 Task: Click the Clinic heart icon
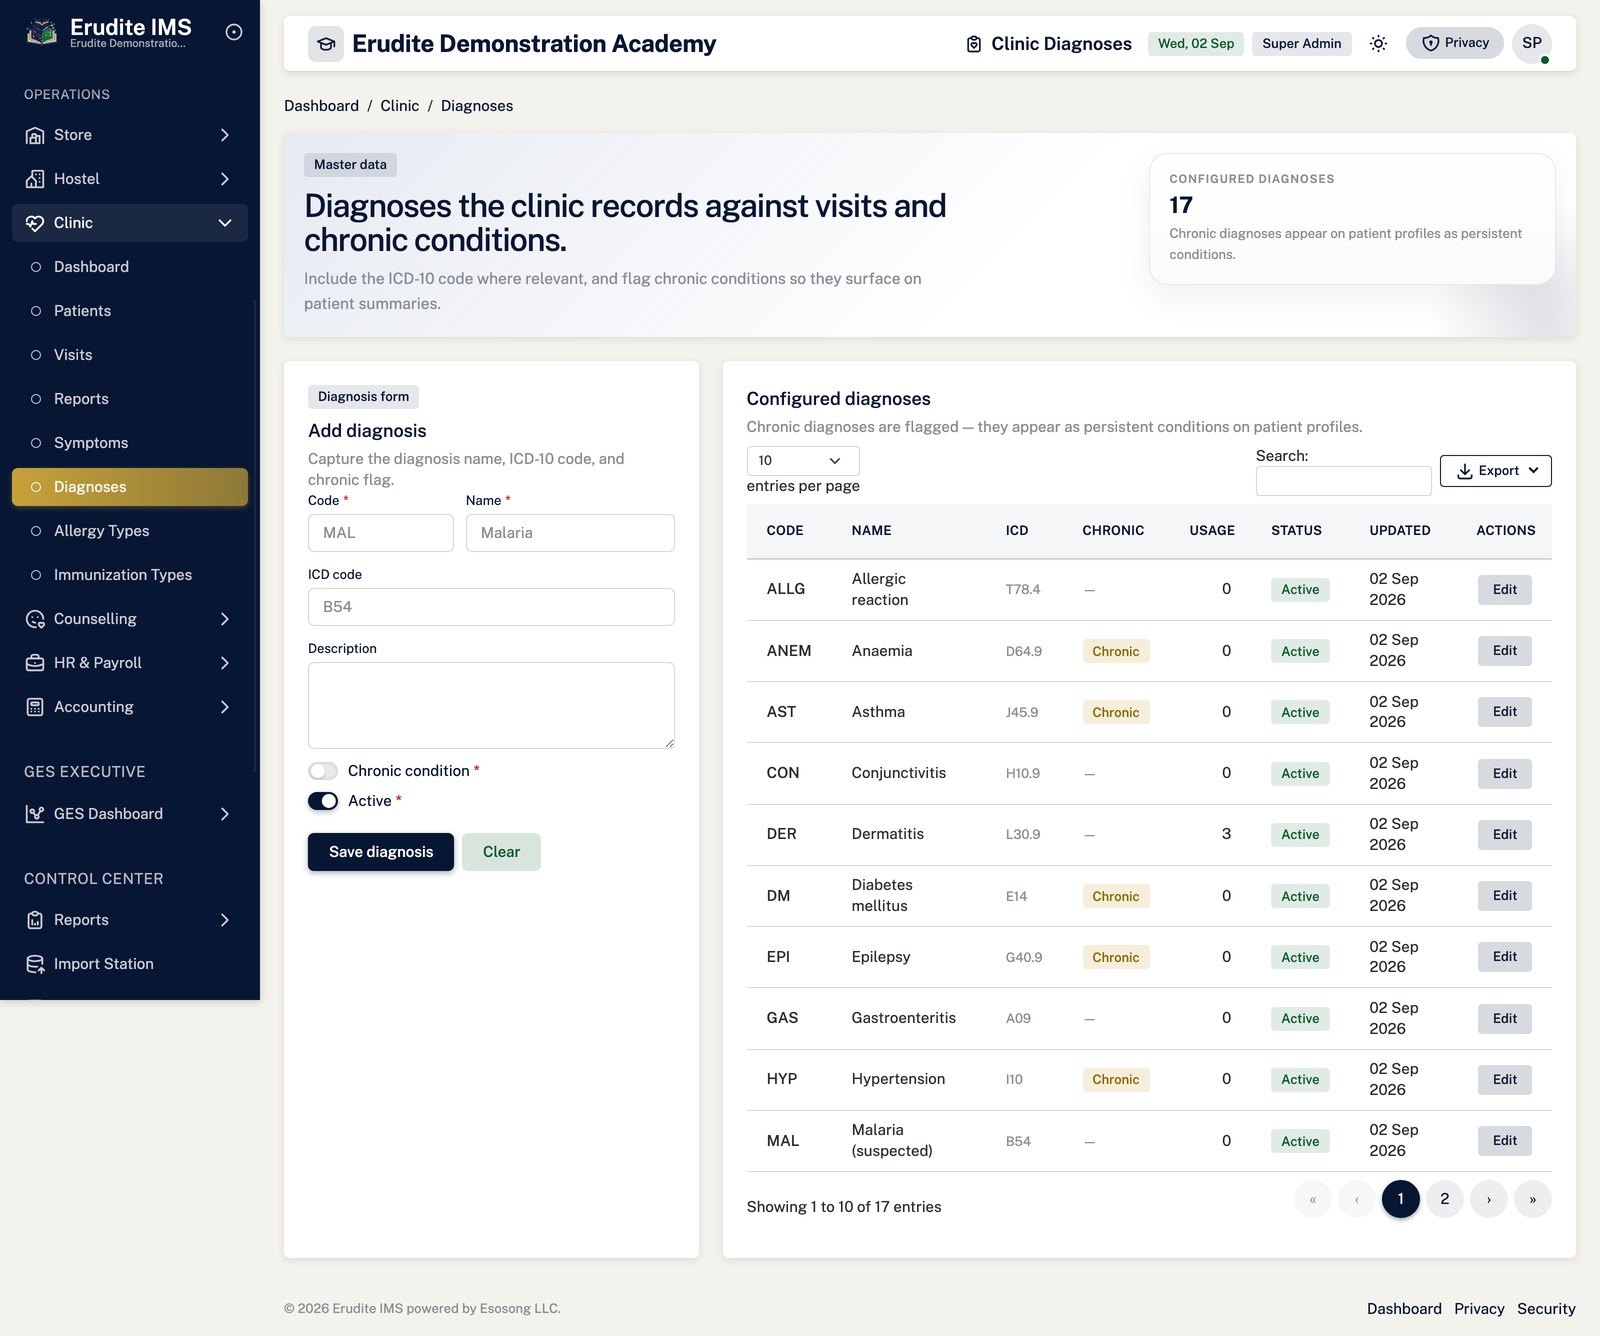click(x=35, y=223)
